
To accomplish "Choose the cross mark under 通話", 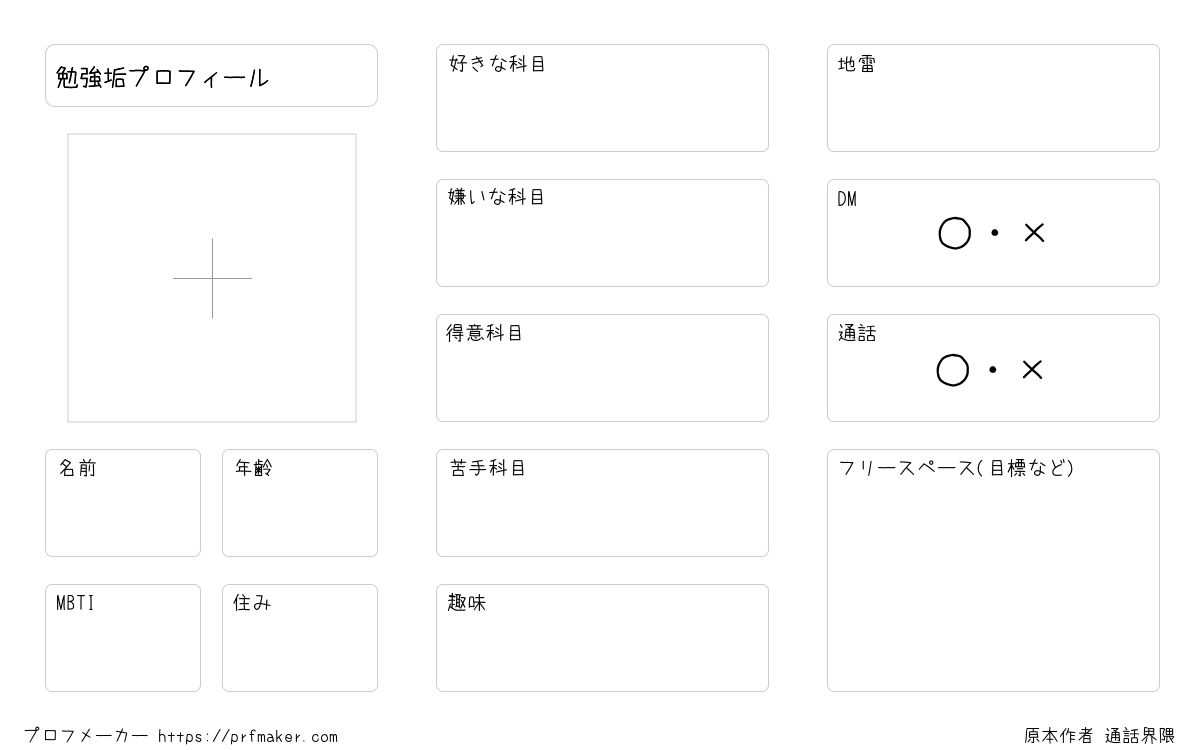I will click(x=1032, y=370).
